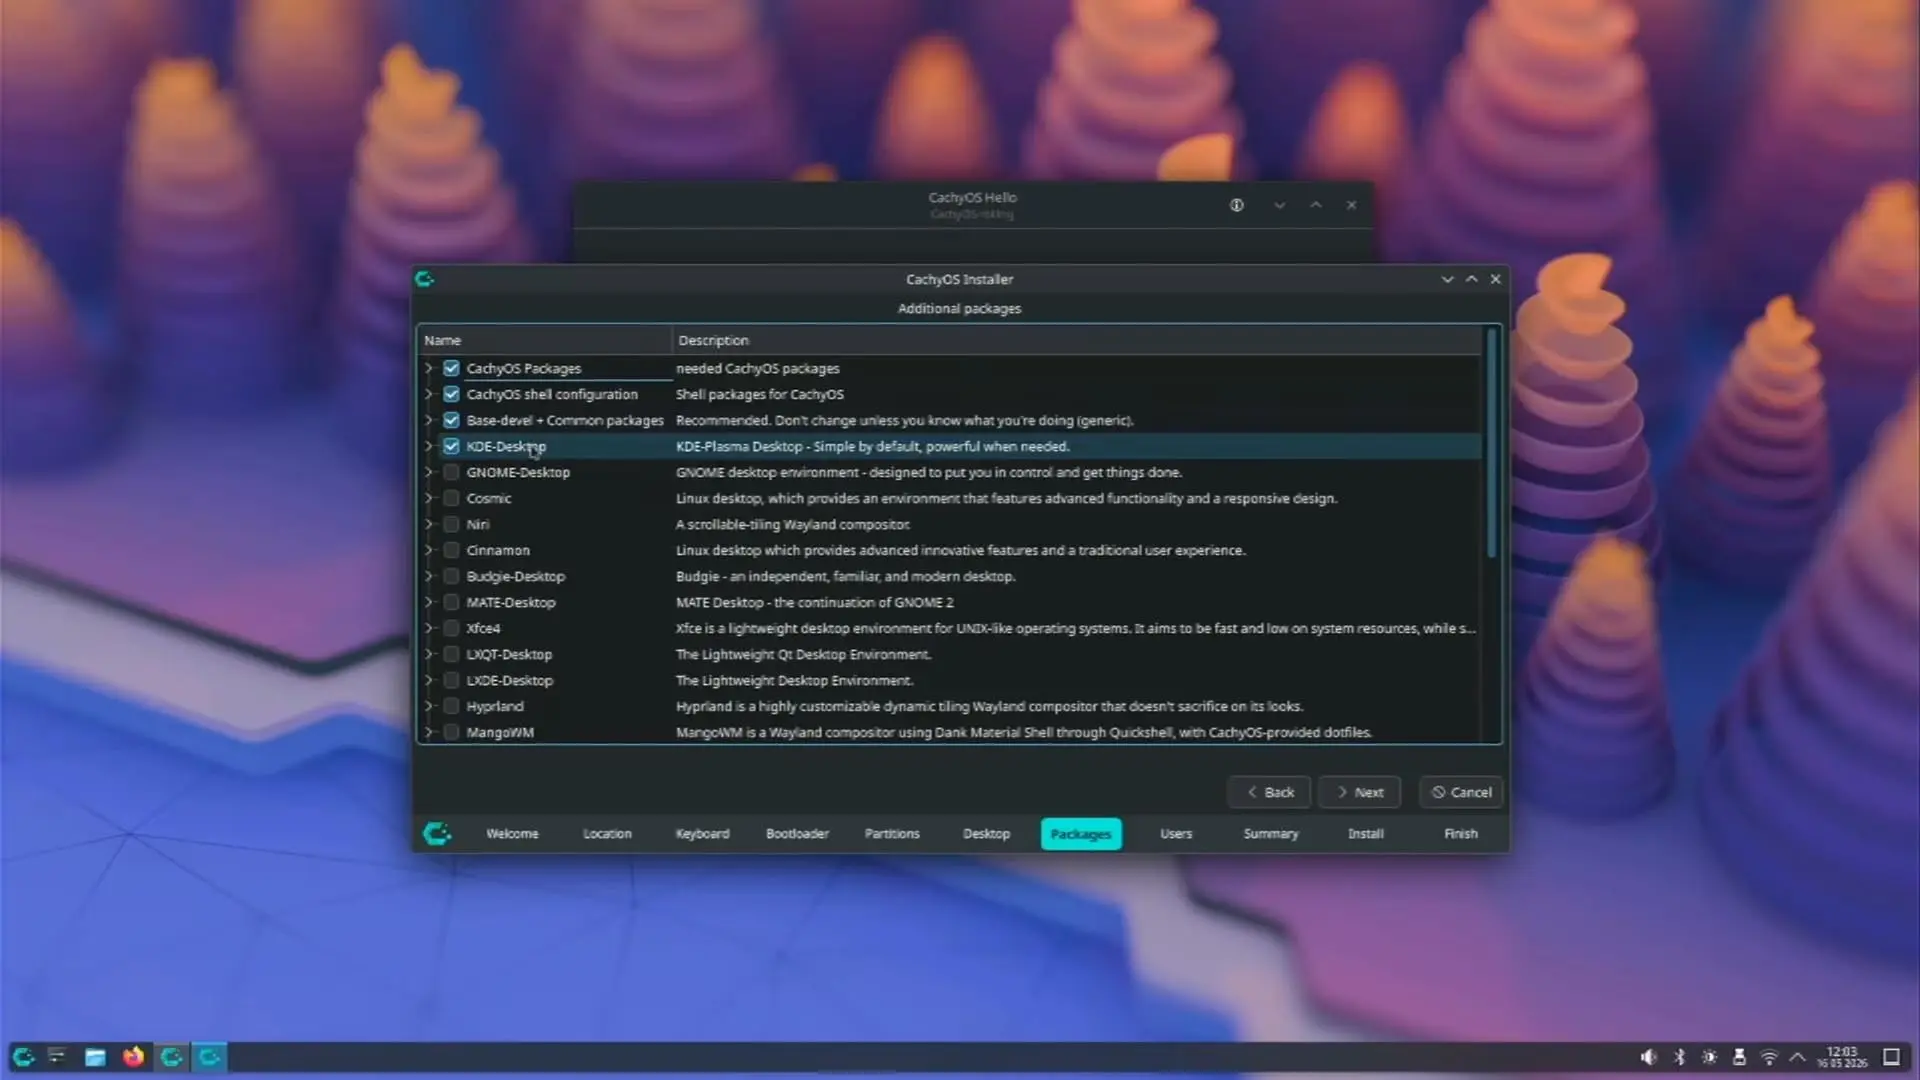Minimize the CachyOS Hello window
Screen dimensions: 1920x1080
[x=1279, y=205]
